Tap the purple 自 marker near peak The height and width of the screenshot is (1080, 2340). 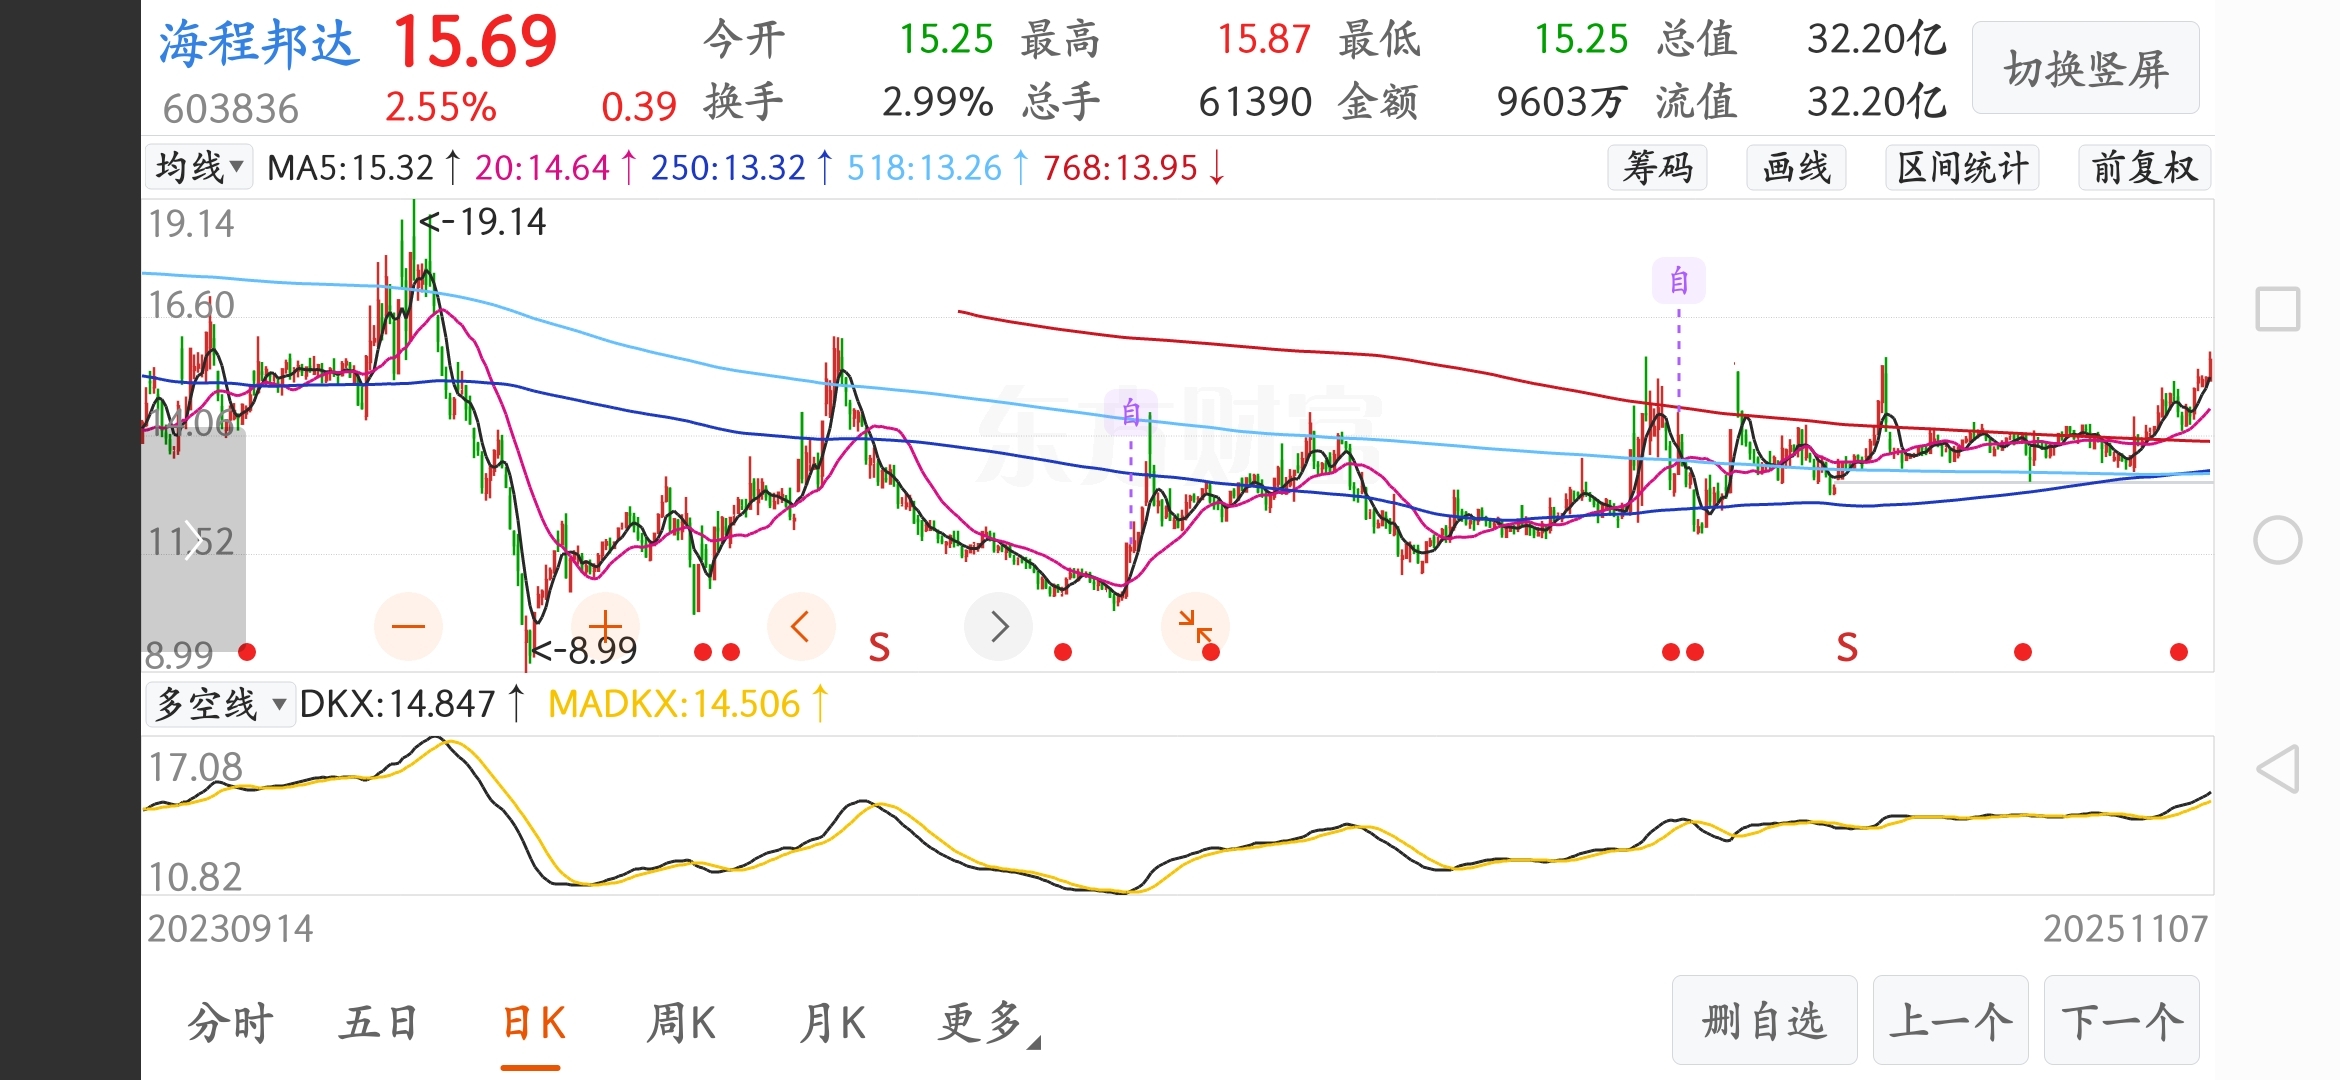[x=1678, y=281]
